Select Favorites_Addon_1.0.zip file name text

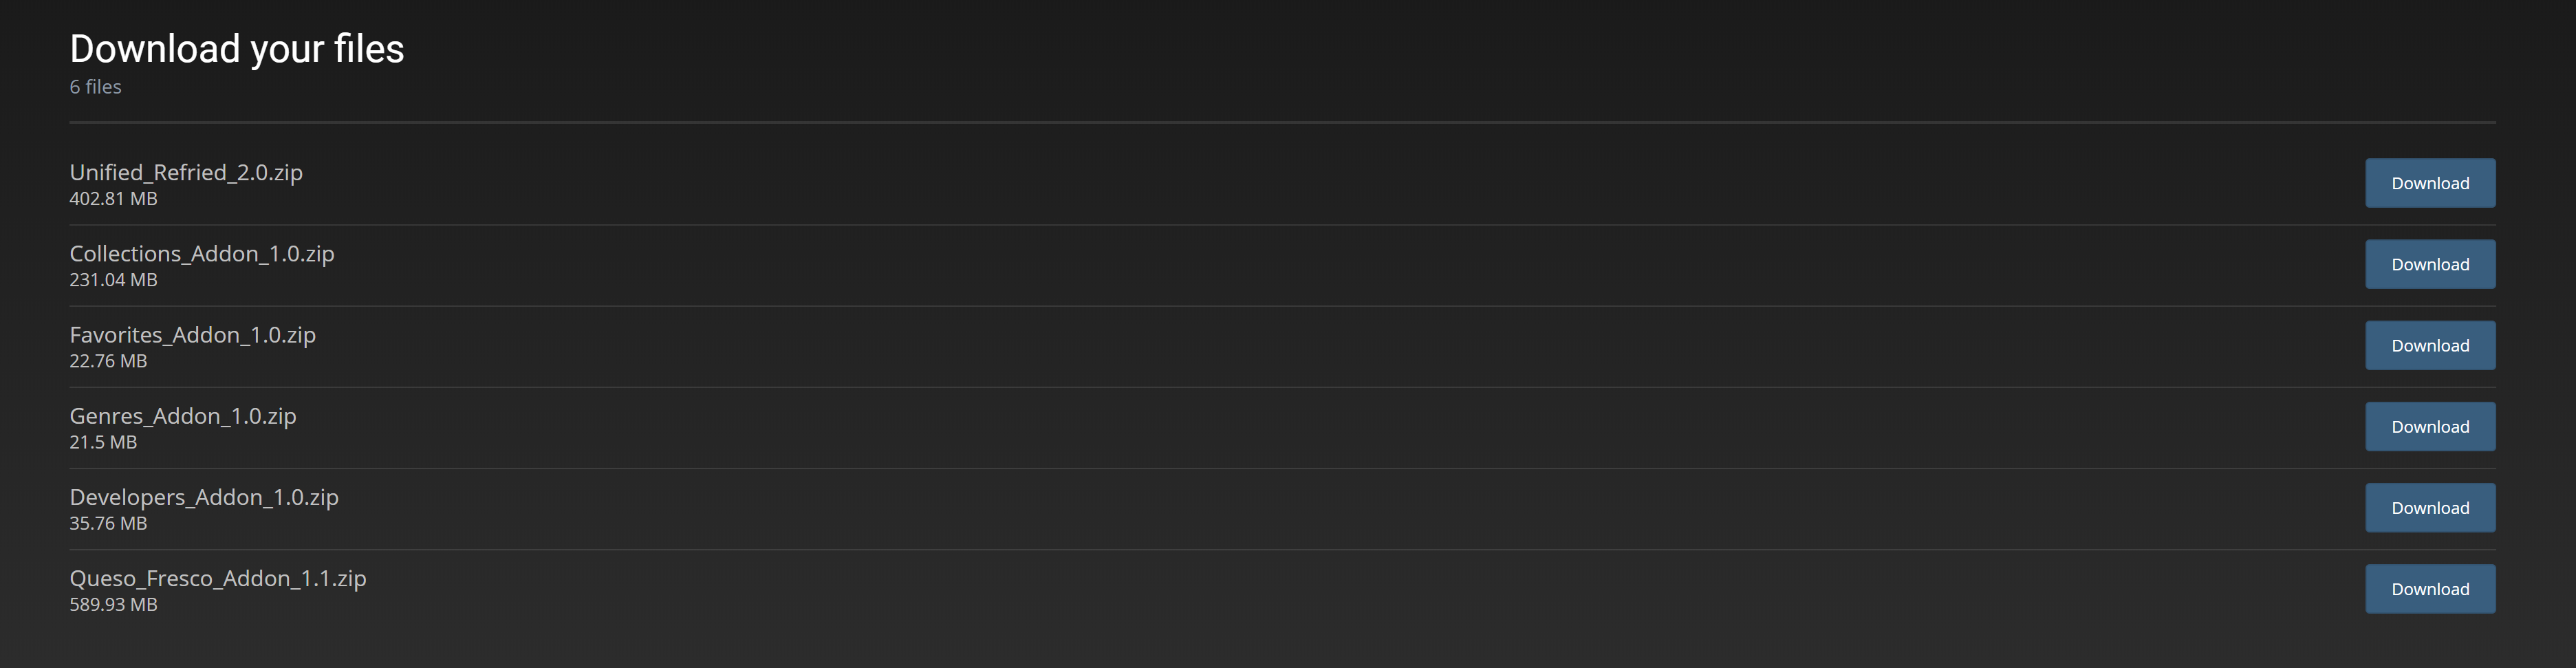coord(192,334)
